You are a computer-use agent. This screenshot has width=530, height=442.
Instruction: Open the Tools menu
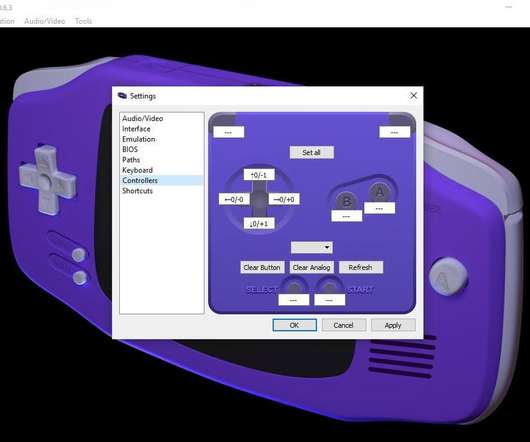(83, 21)
